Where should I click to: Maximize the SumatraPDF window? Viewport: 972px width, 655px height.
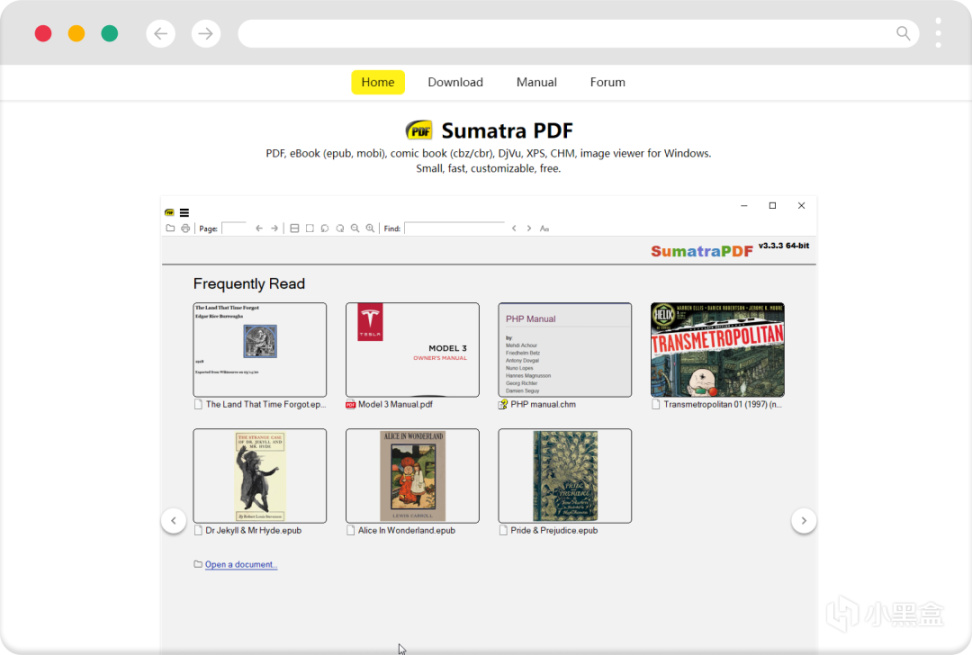tap(772, 206)
